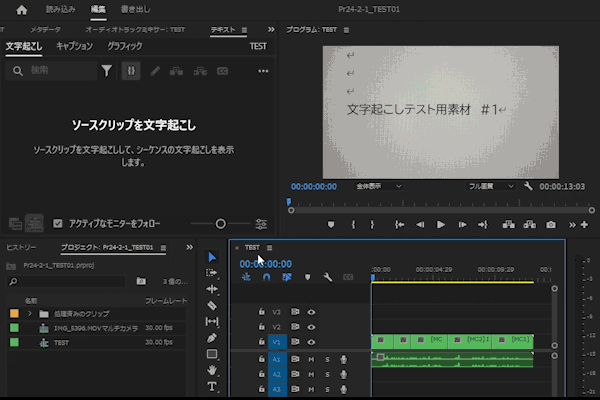Go to In point button
Screen dimensions: 600x400
click(399, 225)
